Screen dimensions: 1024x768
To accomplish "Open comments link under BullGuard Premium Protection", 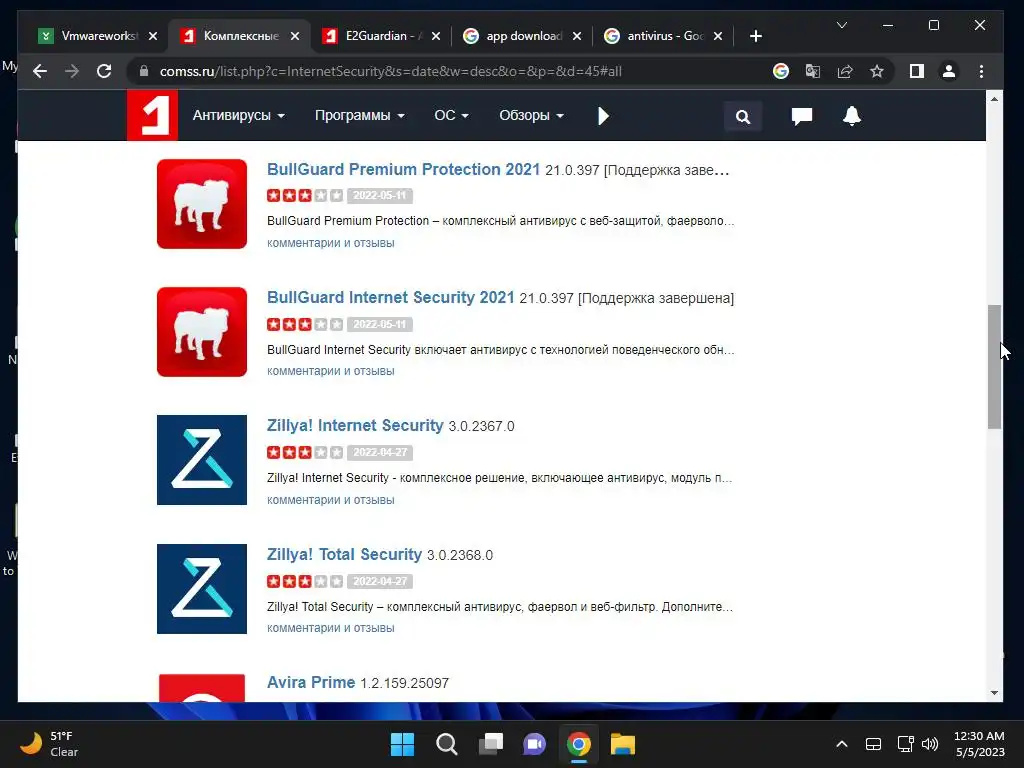I will [330, 243].
